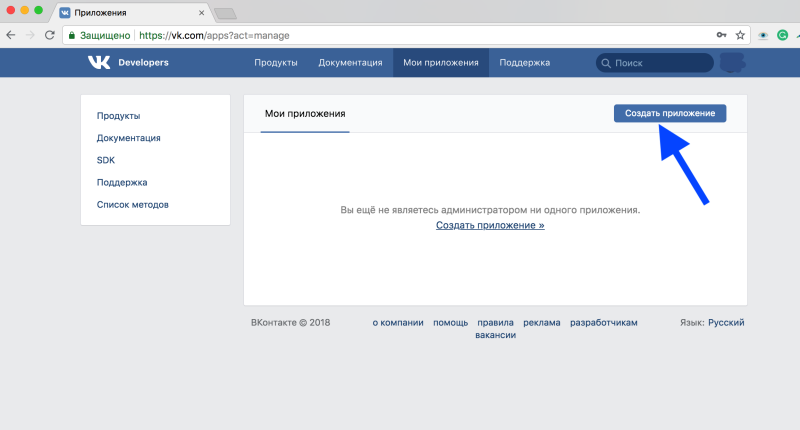Open SDK in the left sidebar
Image resolution: width=800 pixels, height=430 pixels.
[x=106, y=160]
